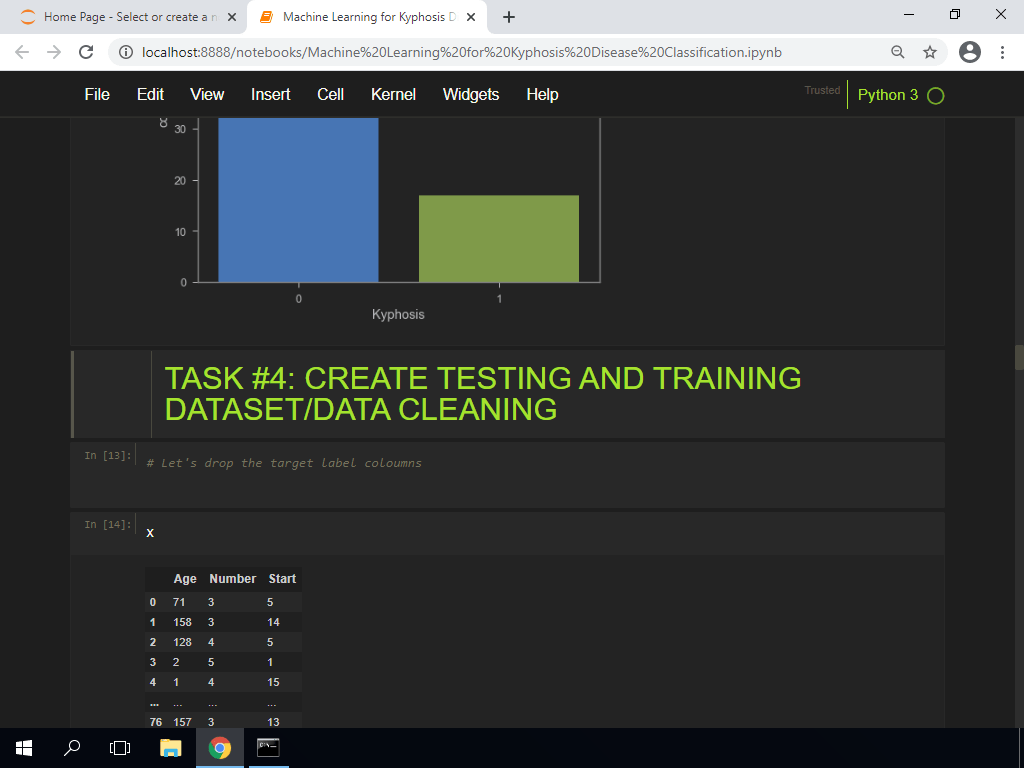This screenshot has width=1024, height=768.
Task: Click the kernel idle status circle
Action: click(936, 96)
